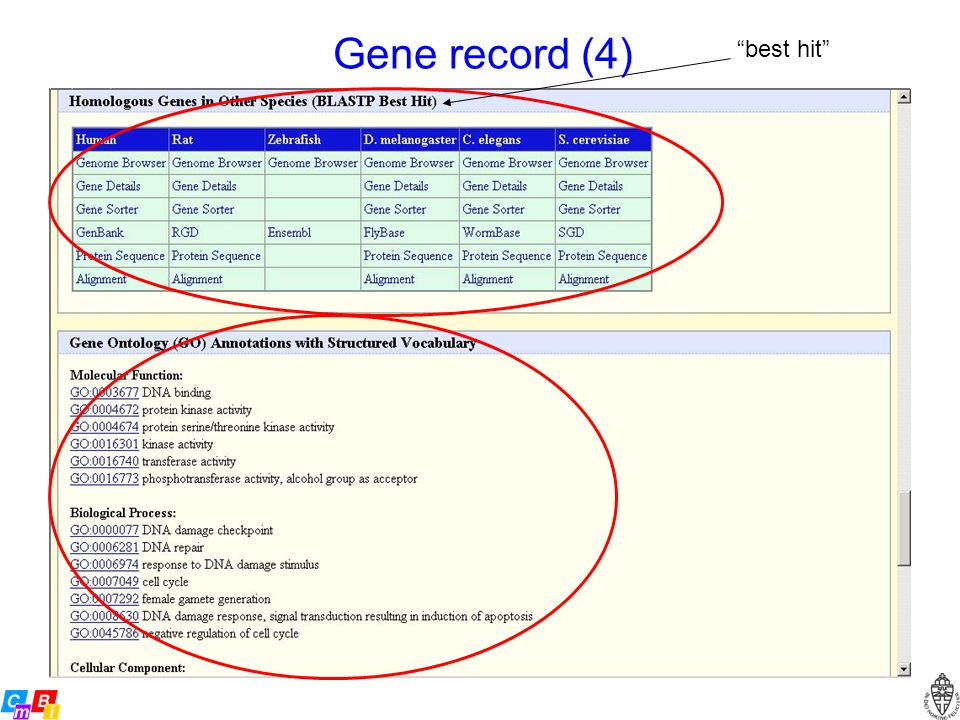
Task: Click the Homologous Genes section heading
Action: point(253,102)
